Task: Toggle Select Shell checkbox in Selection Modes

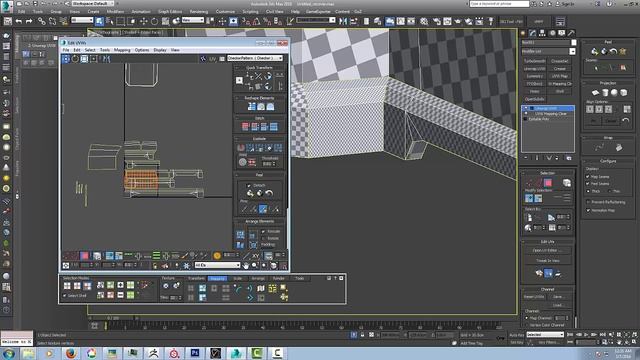Action: pos(64,296)
